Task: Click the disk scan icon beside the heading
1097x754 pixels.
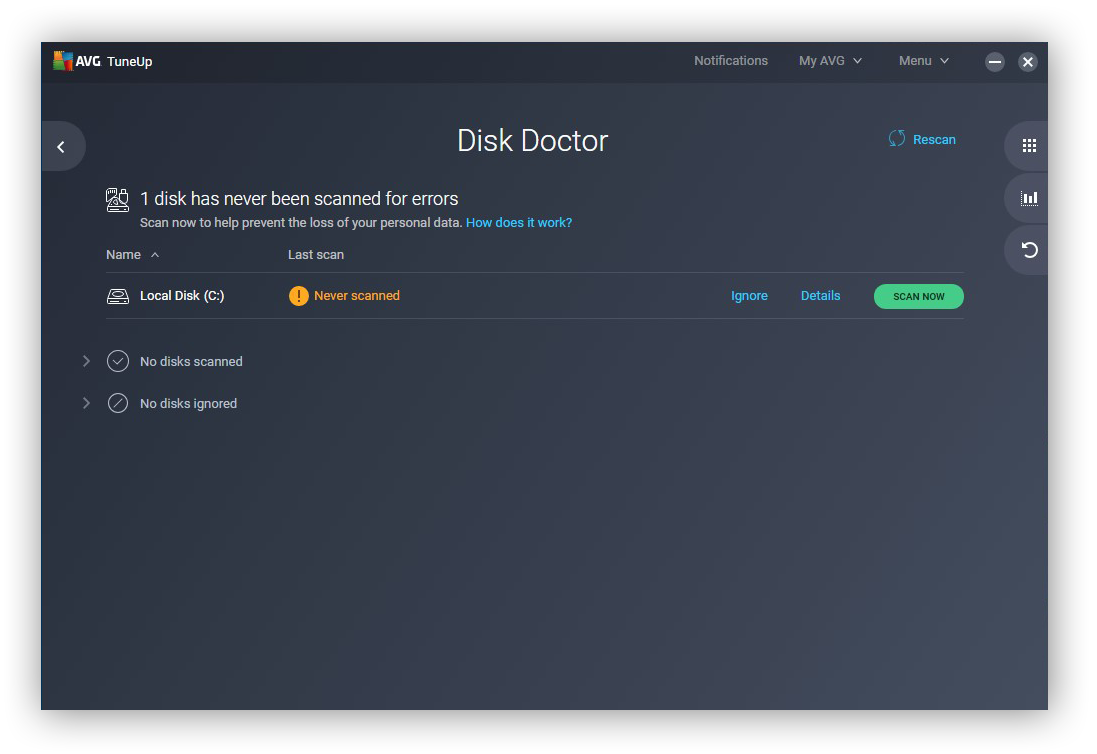Action: pyautogui.click(x=117, y=198)
